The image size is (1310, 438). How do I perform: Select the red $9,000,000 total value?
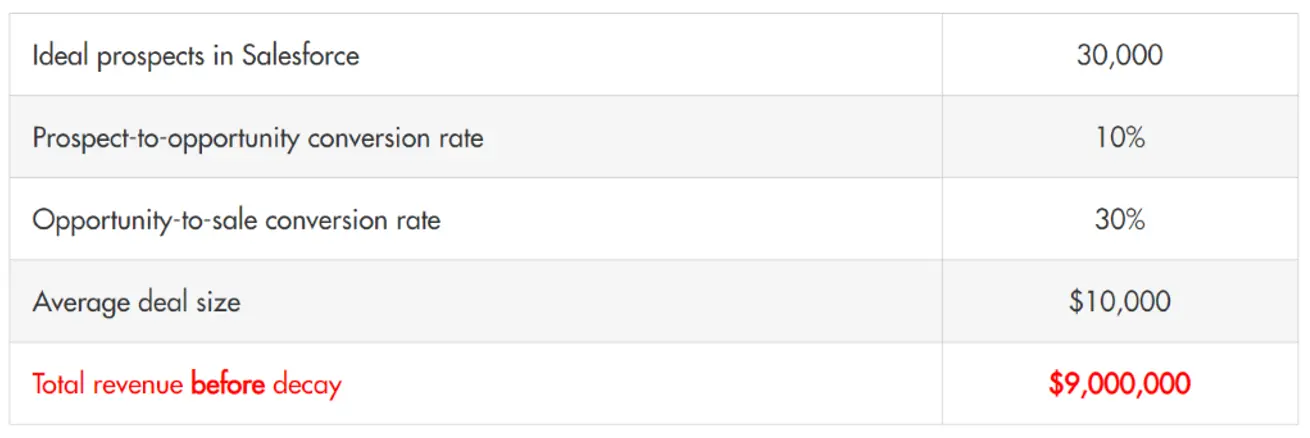coord(1120,383)
